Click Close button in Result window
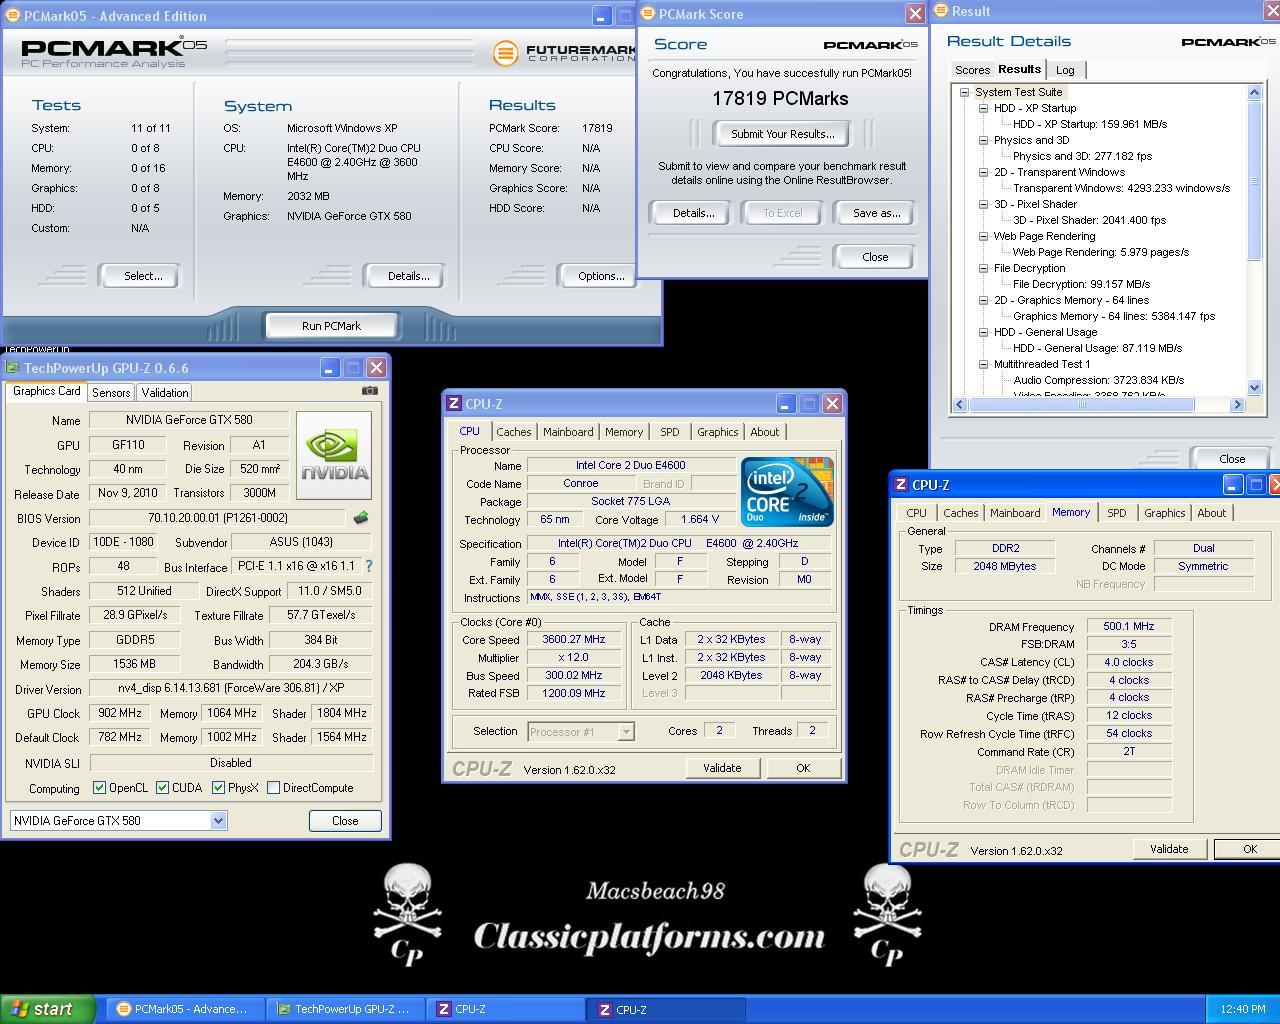Screen dimensions: 1280x1024 pyautogui.click(x=1232, y=459)
